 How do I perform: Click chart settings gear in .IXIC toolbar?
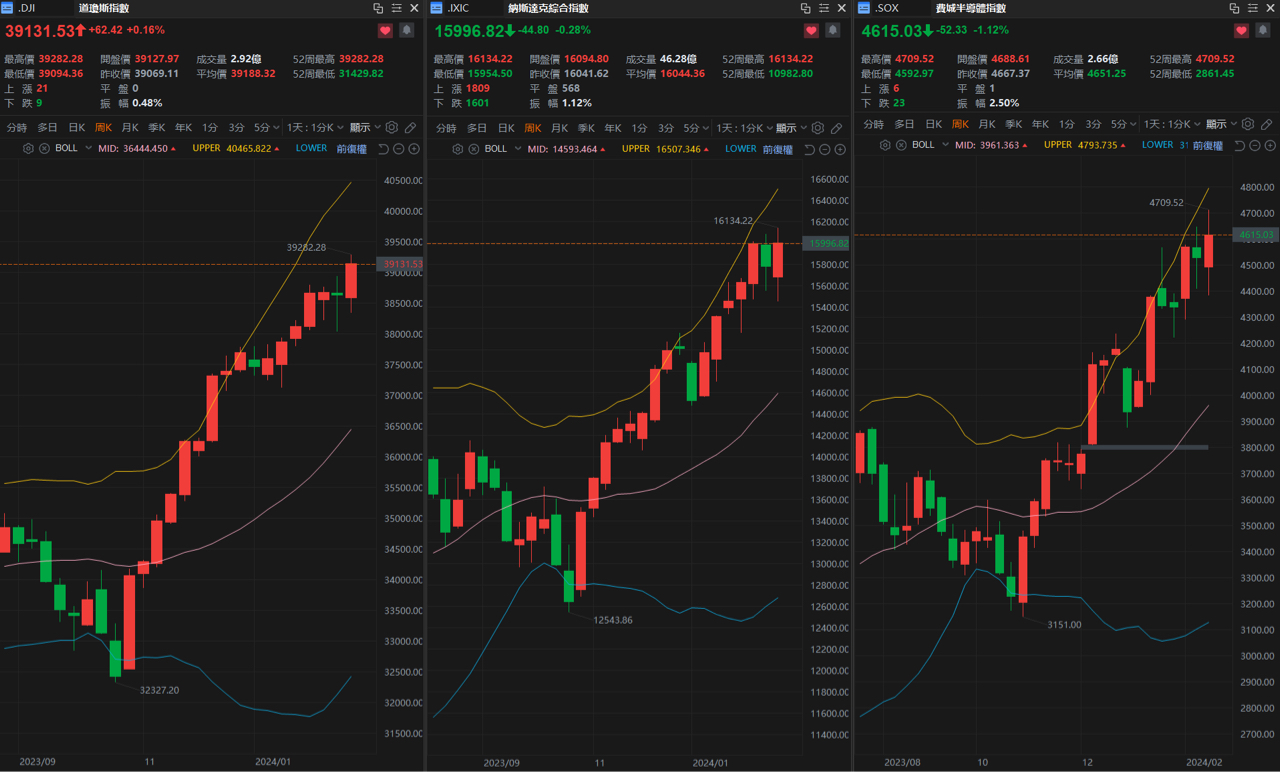pyautogui.click(x=818, y=128)
